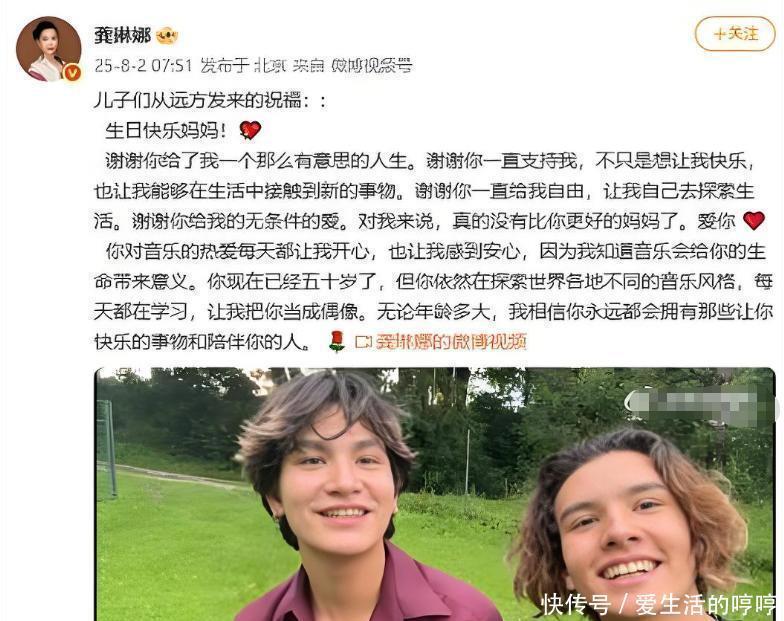
Task: Follow the account with +关注 button
Action: click(x=735, y=34)
